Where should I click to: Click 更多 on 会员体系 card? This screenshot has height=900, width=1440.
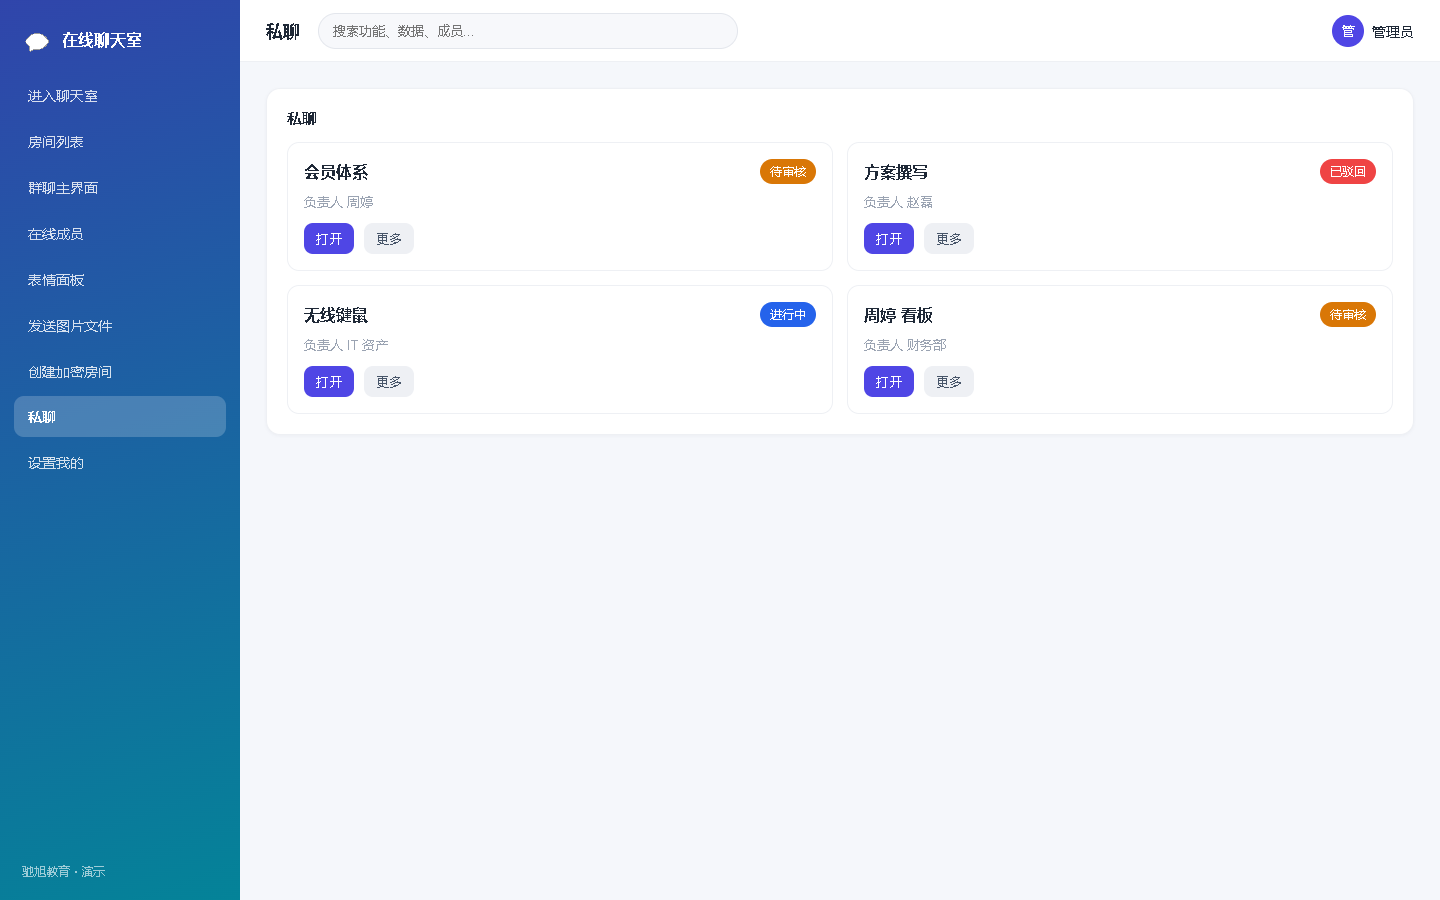click(x=389, y=239)
